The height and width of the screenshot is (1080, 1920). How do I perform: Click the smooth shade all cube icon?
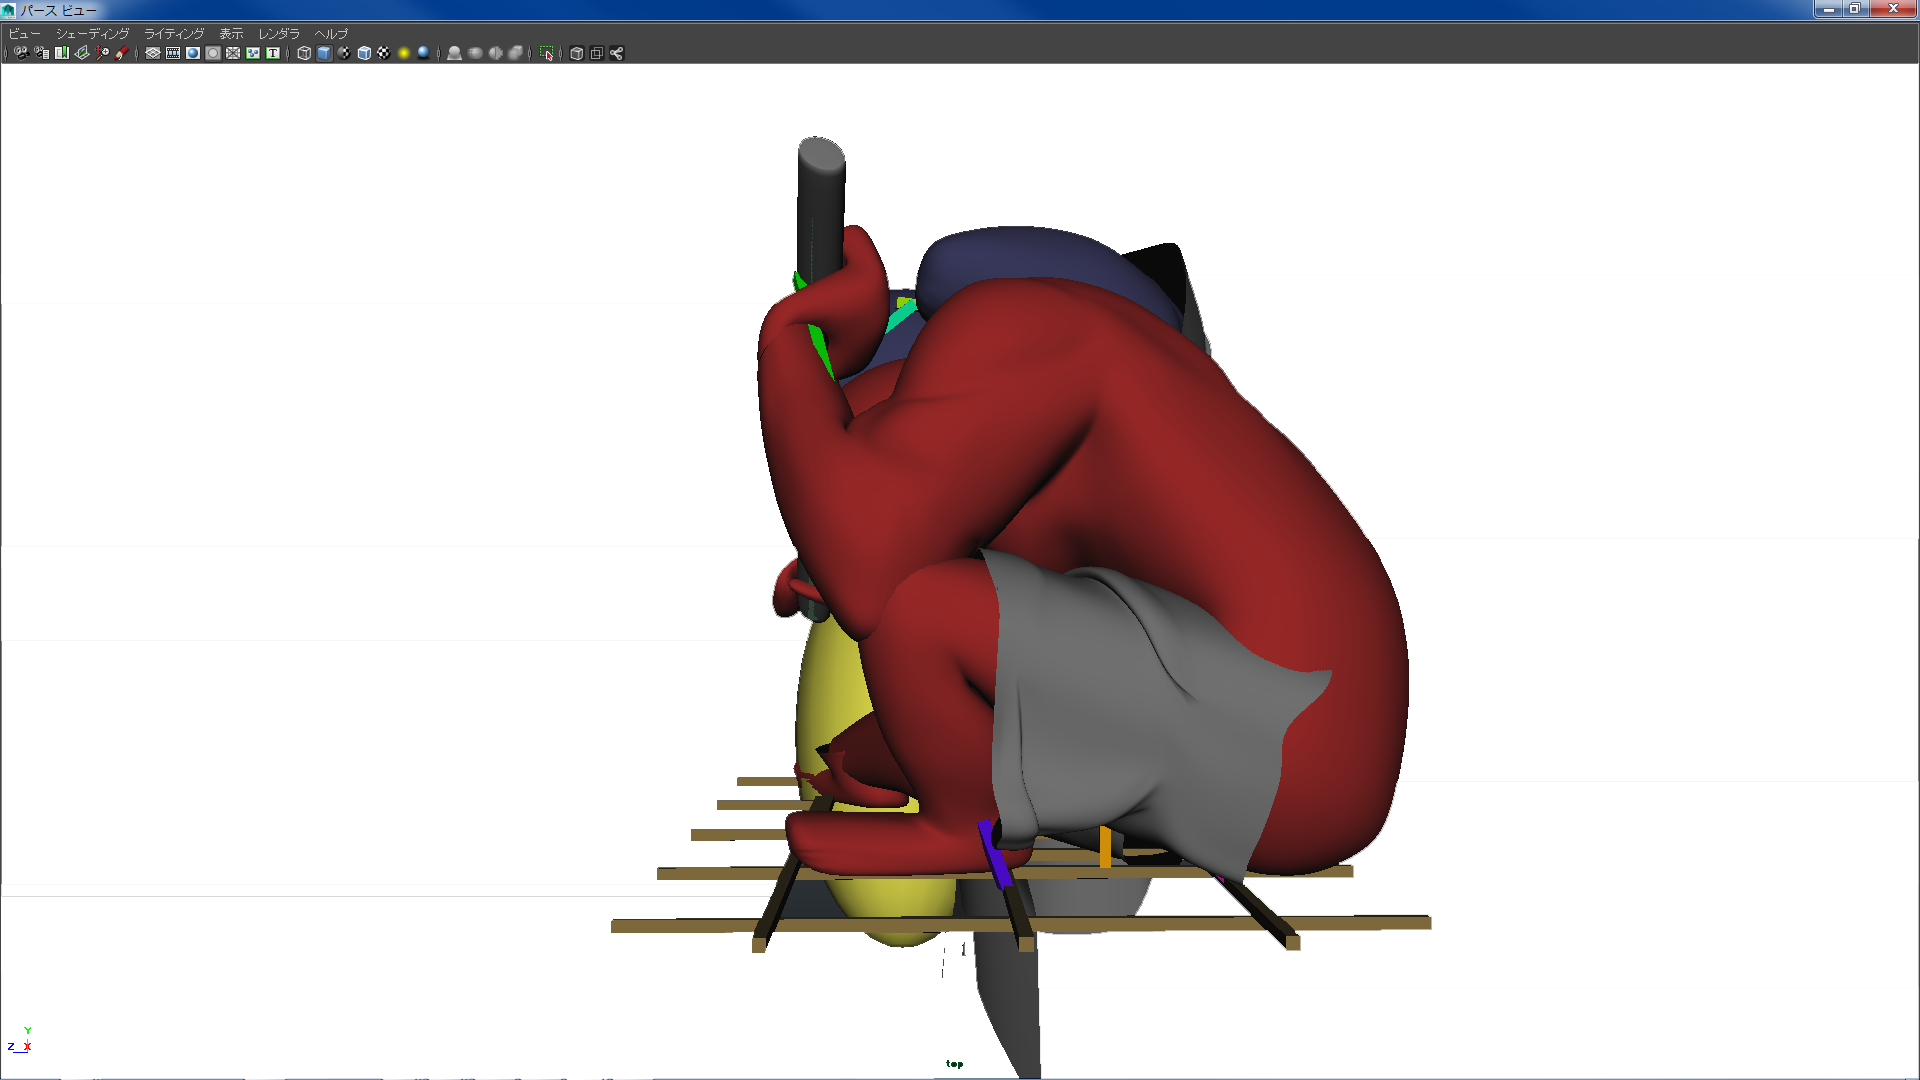(x=324, y=53)
